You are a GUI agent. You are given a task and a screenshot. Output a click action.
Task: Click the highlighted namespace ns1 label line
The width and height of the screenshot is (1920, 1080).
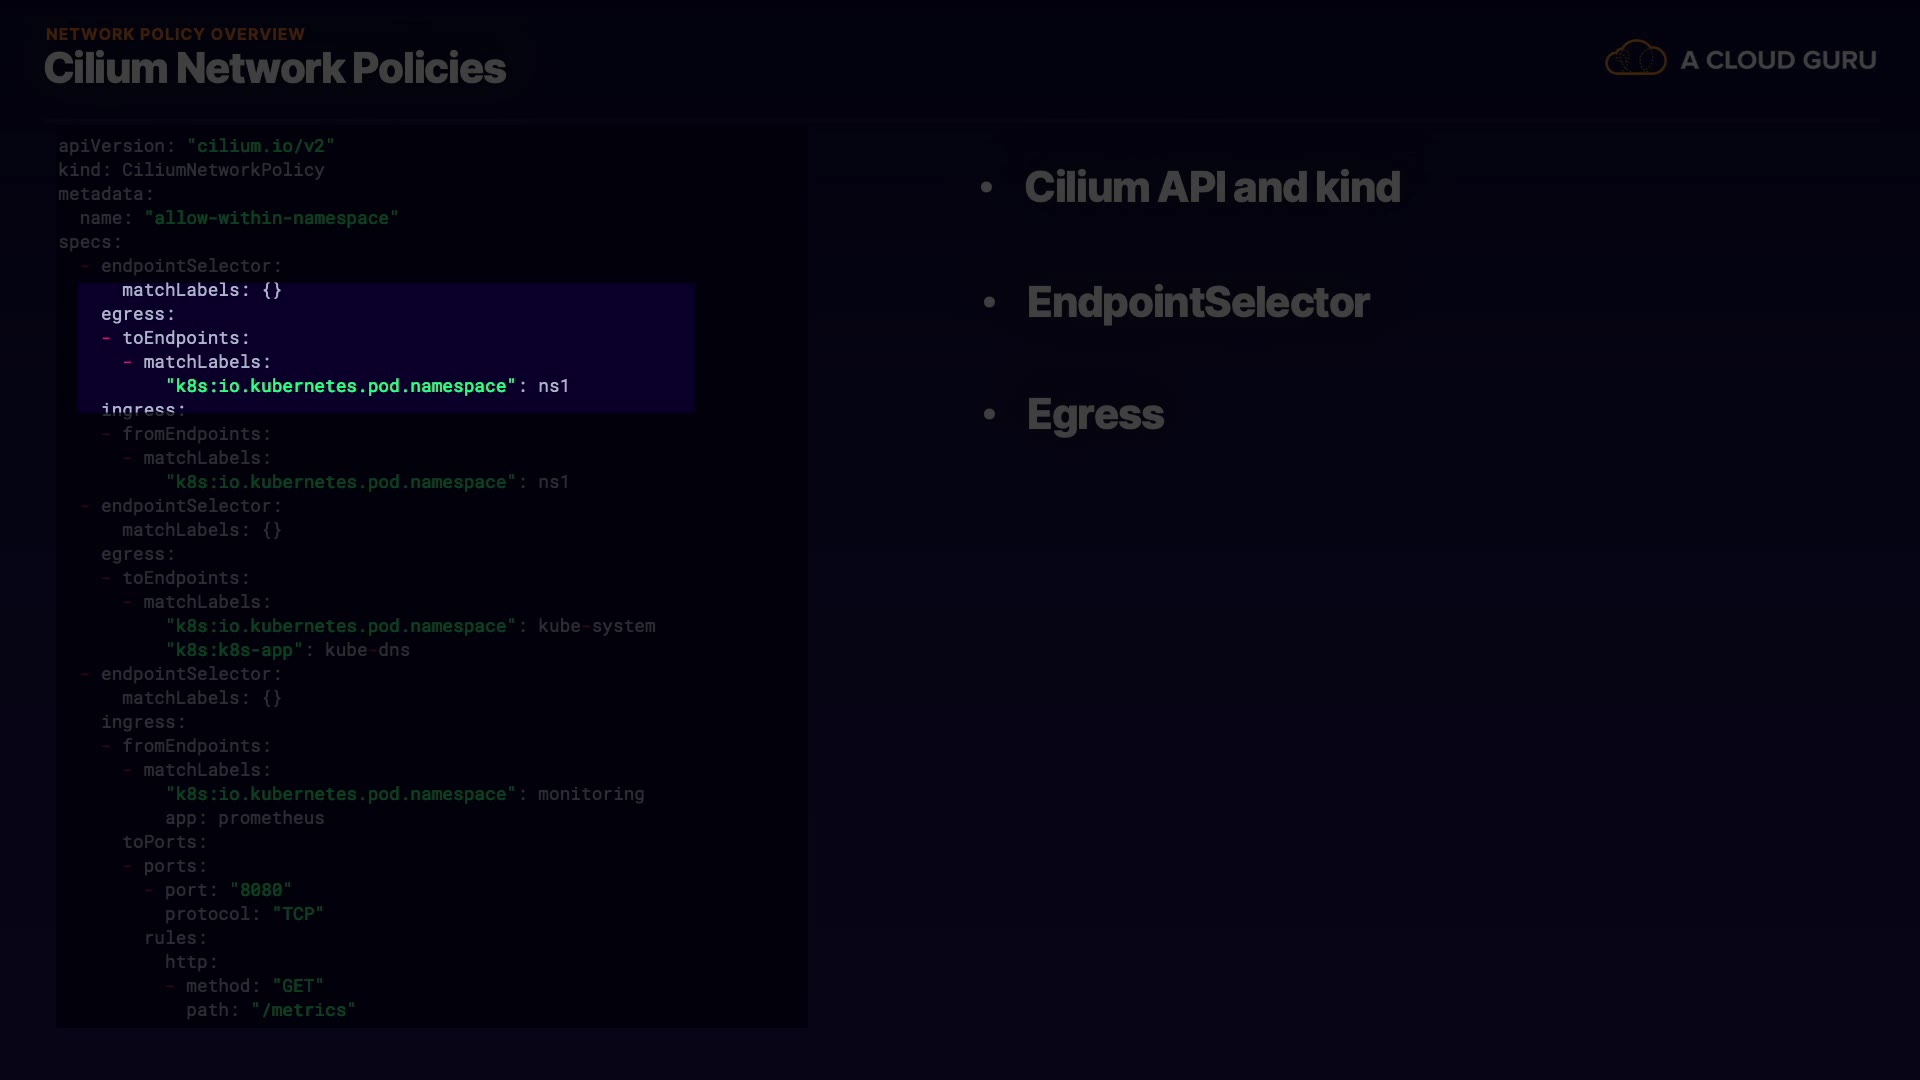(x=367, y=386)
